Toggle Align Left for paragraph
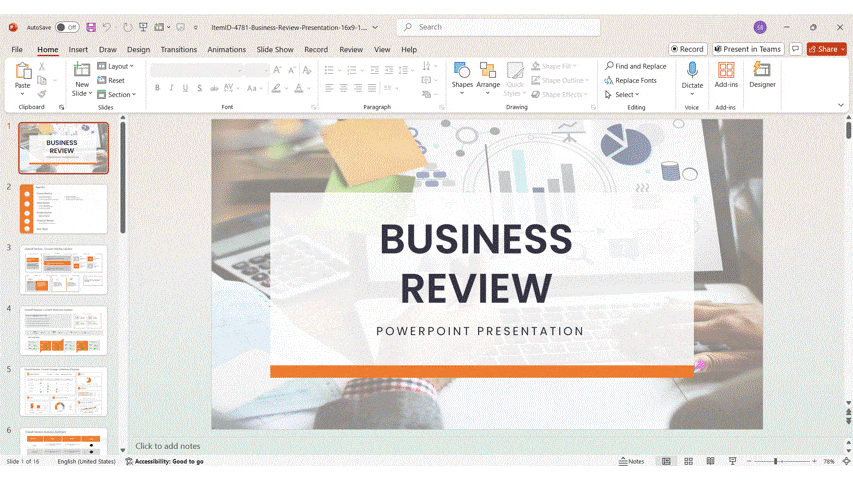 (x=329, y=88)
